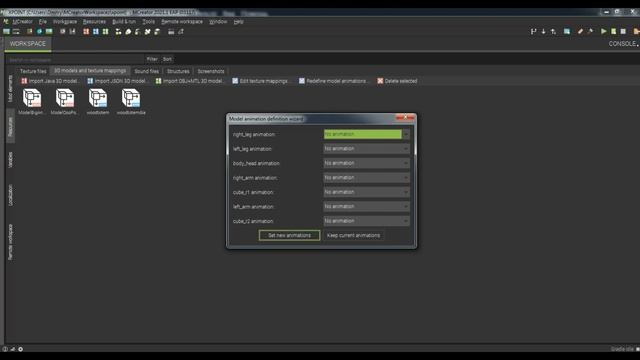The height and width of the screenshot is (360, 640).
Task: Open the File menu
Action: [43, 21]
